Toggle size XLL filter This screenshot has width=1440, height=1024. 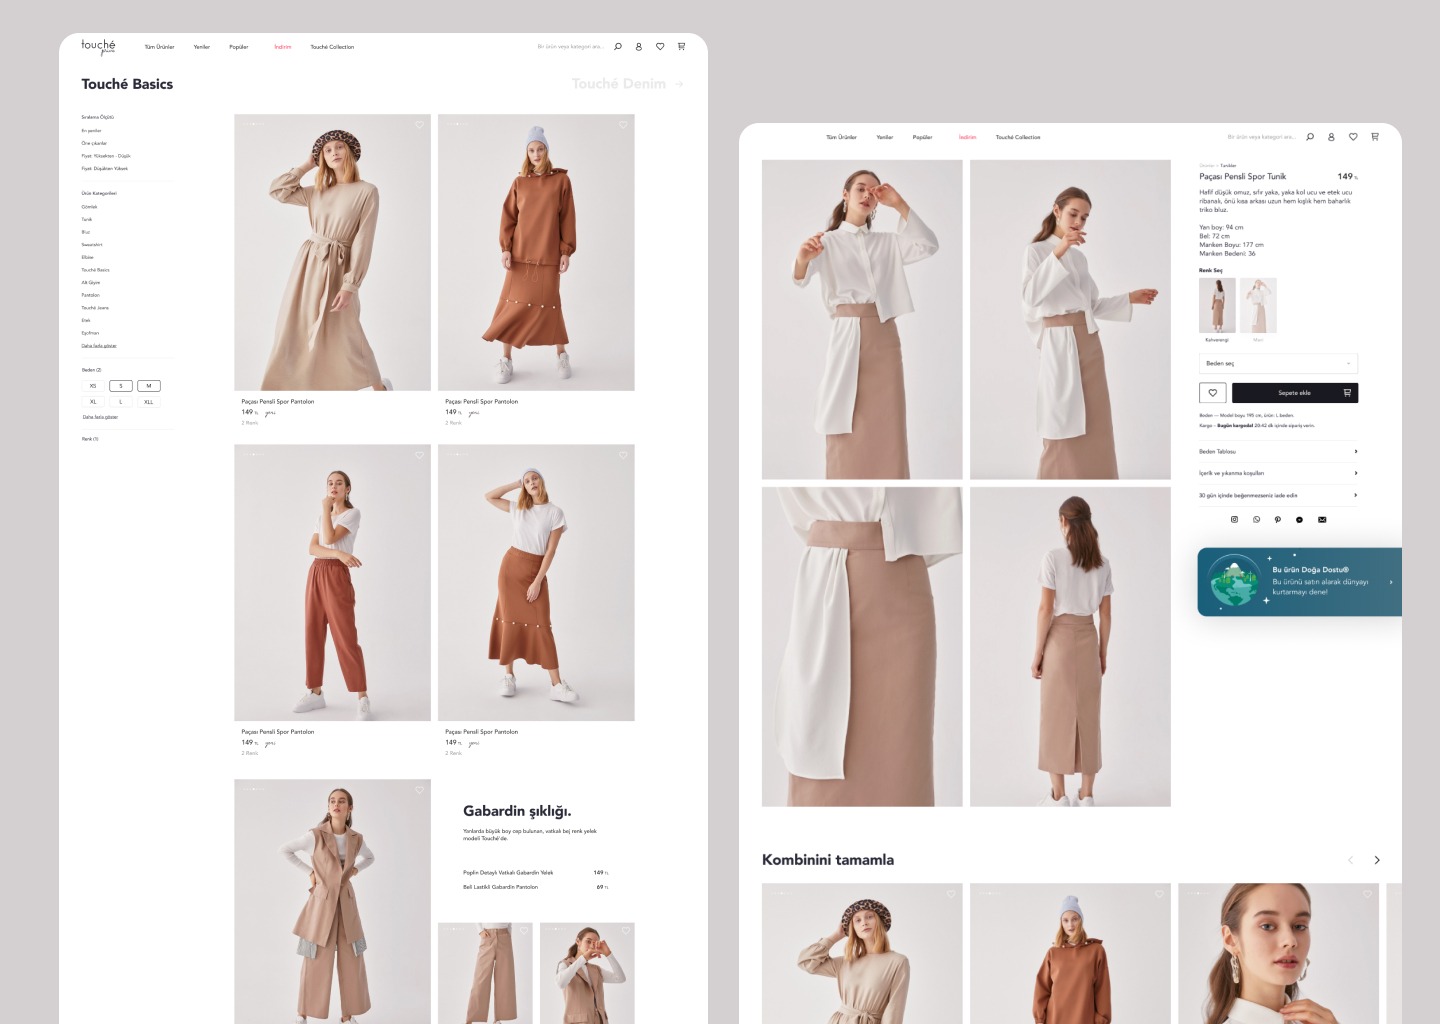click(149, 402)
